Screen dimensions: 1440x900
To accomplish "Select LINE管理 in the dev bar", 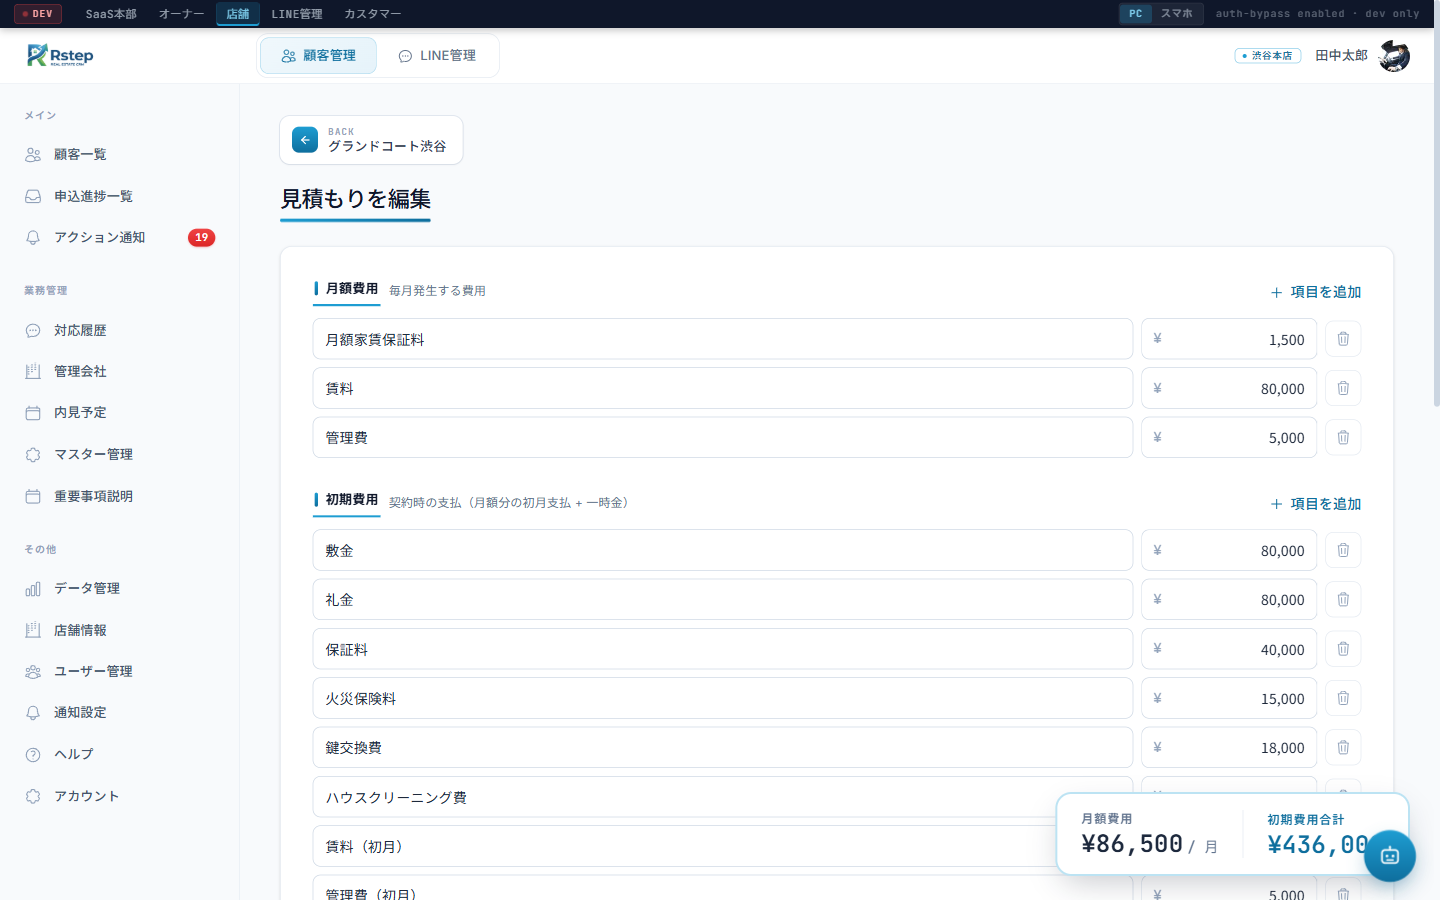I will coord(297,14).
